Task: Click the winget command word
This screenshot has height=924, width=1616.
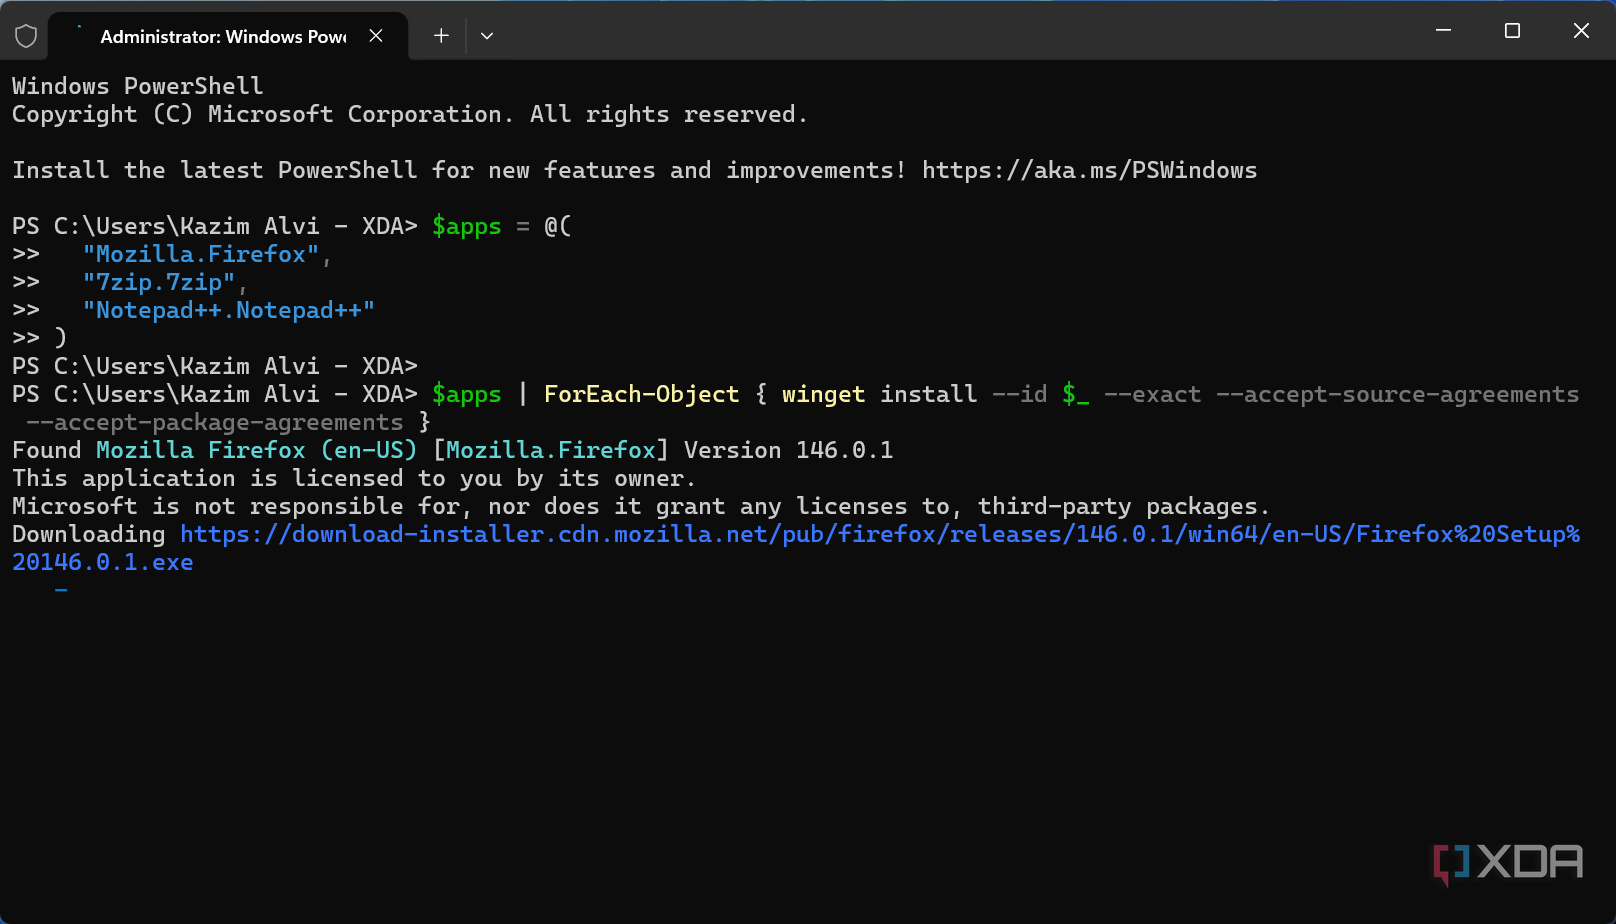Action: click(x=823, y=394)
